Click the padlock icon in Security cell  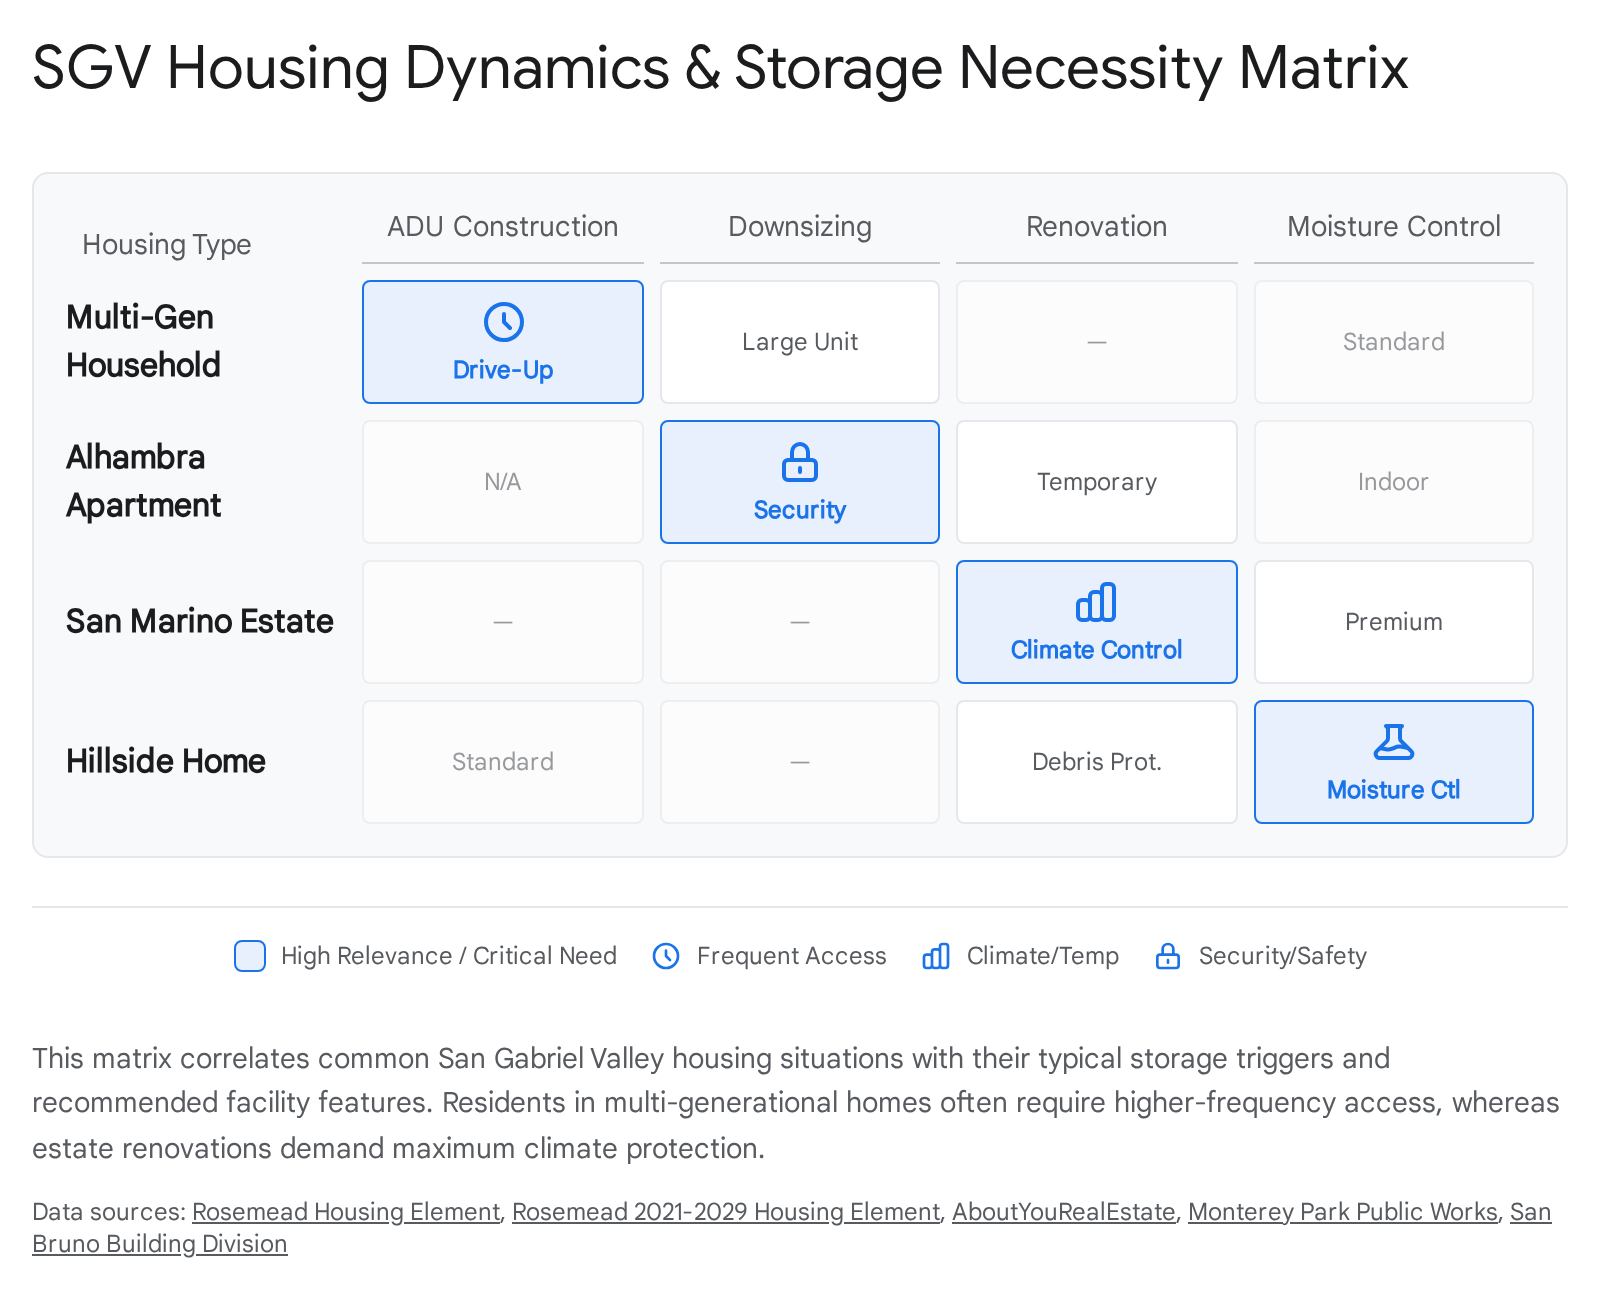click(x=799, y=462)
